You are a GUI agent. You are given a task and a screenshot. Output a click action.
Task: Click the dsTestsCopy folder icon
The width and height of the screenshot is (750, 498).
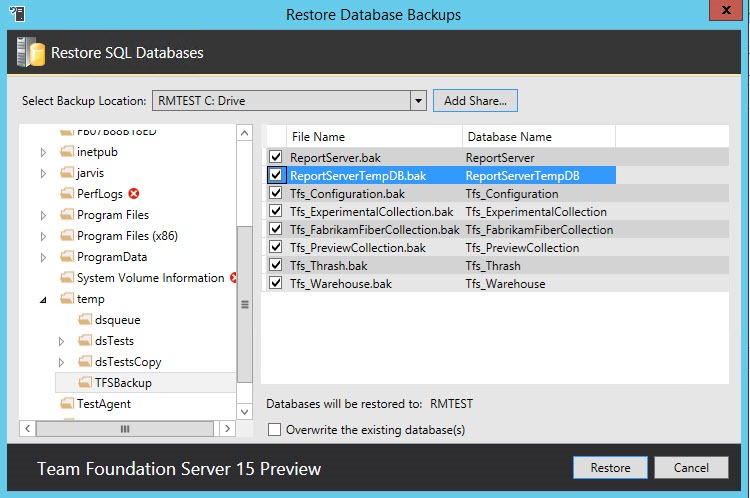[x=85, y=362]
